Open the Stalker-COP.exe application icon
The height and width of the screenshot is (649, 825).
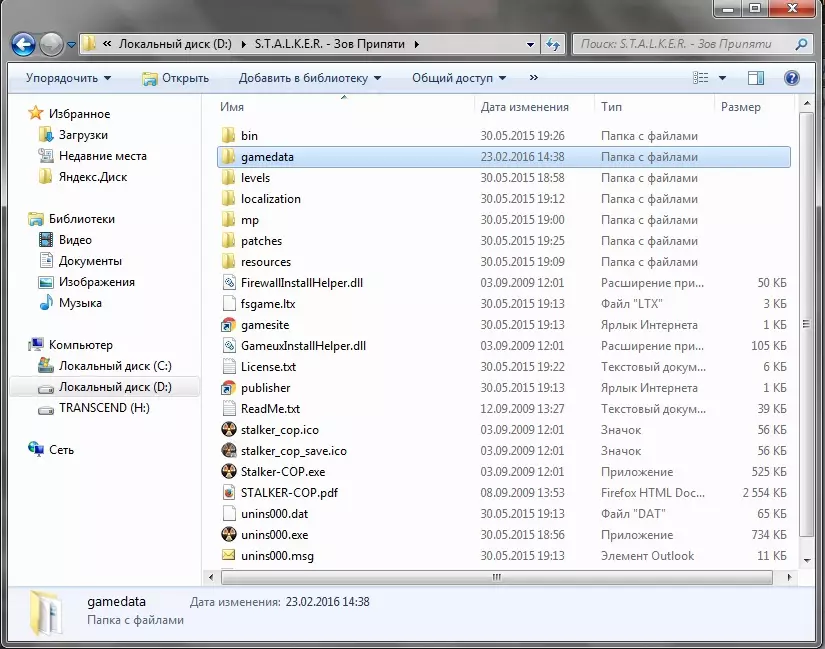click(x=229, y=472)
